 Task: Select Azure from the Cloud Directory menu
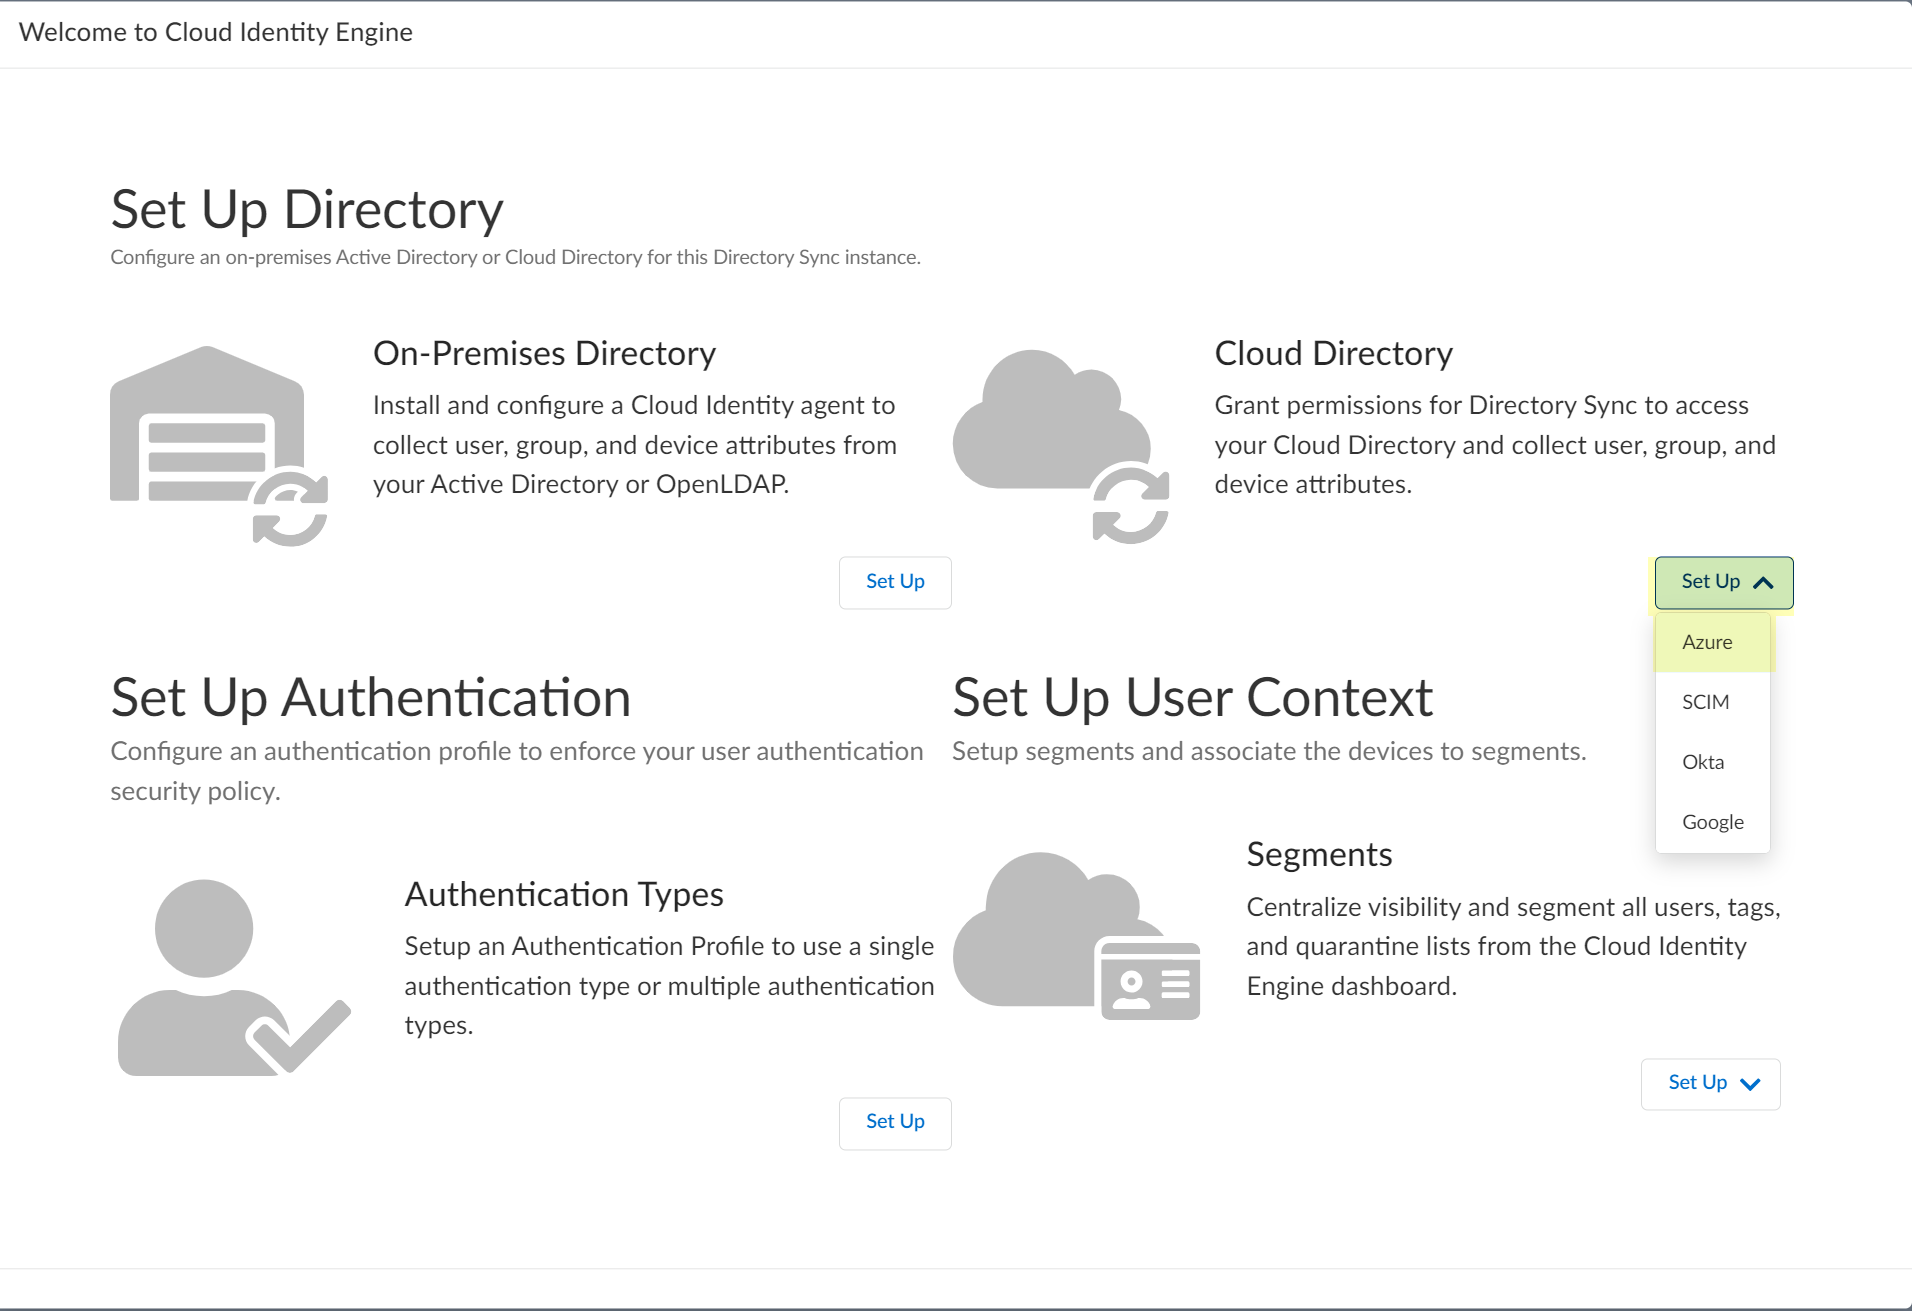tap(1708, 642)
